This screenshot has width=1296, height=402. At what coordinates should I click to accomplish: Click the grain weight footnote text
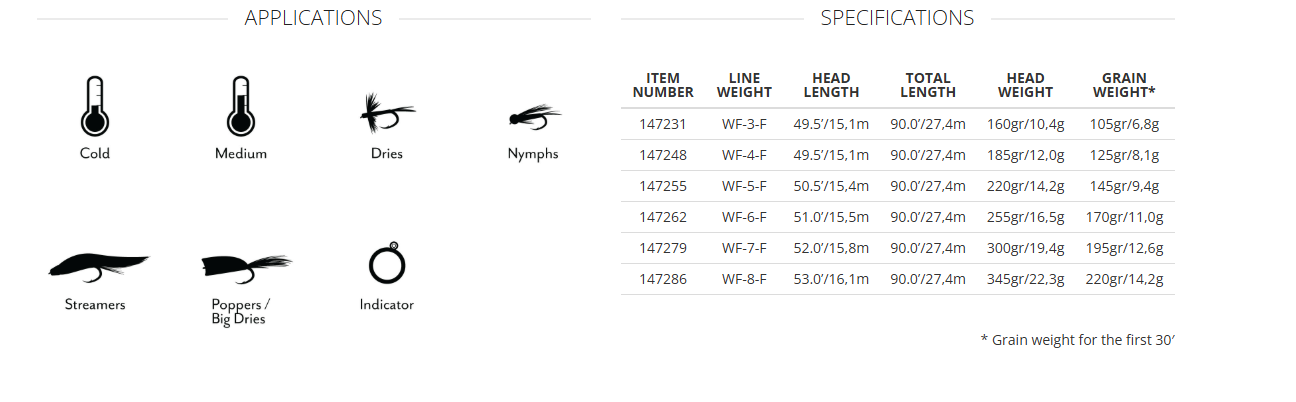1077,340
